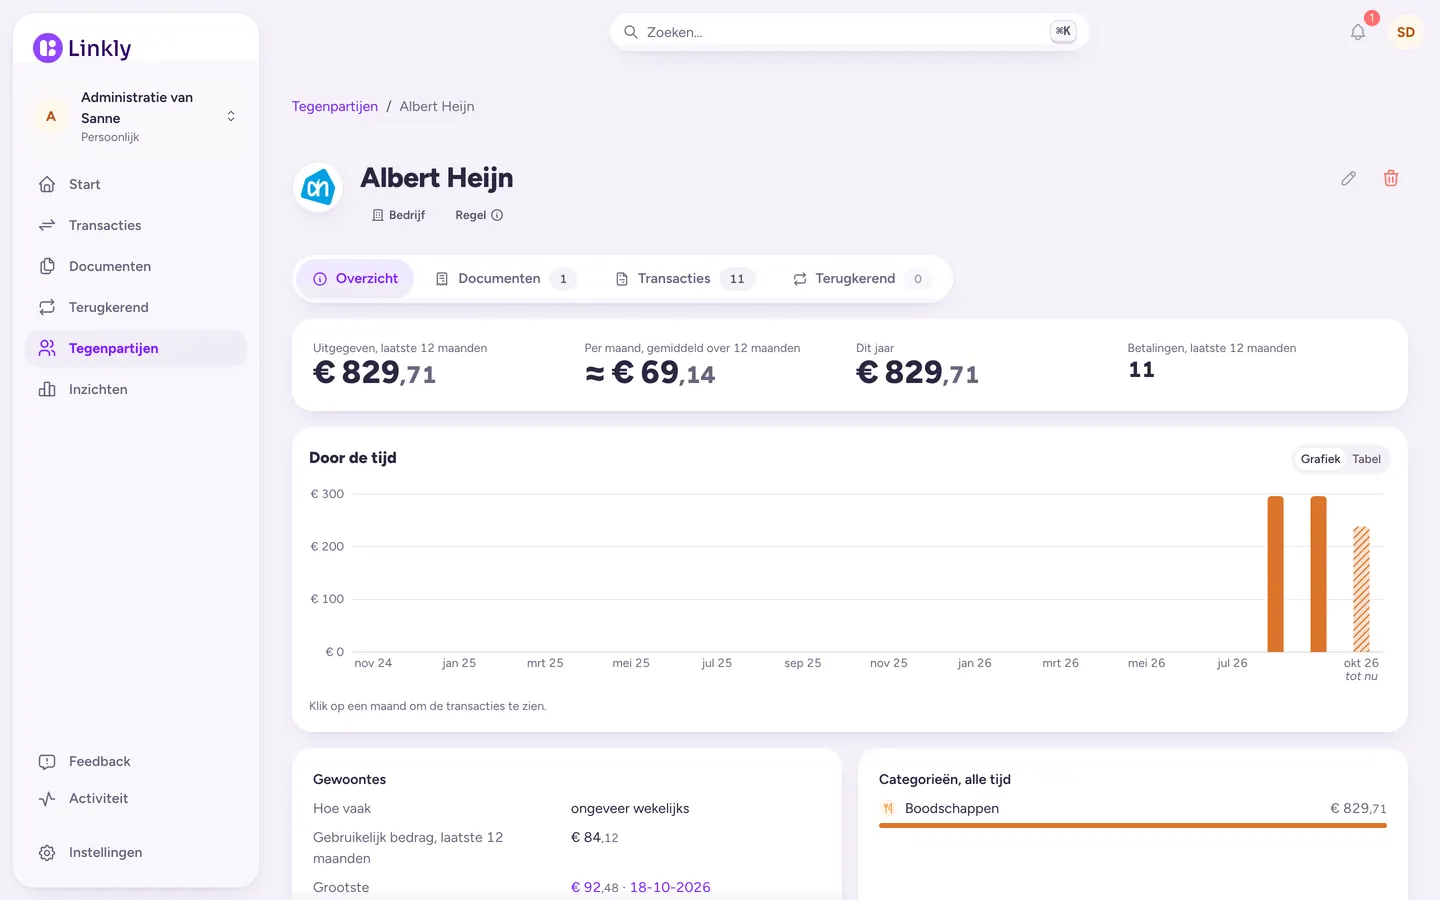
Task: Open Documenten in the sidebar
Action: [x=136, y=266]
